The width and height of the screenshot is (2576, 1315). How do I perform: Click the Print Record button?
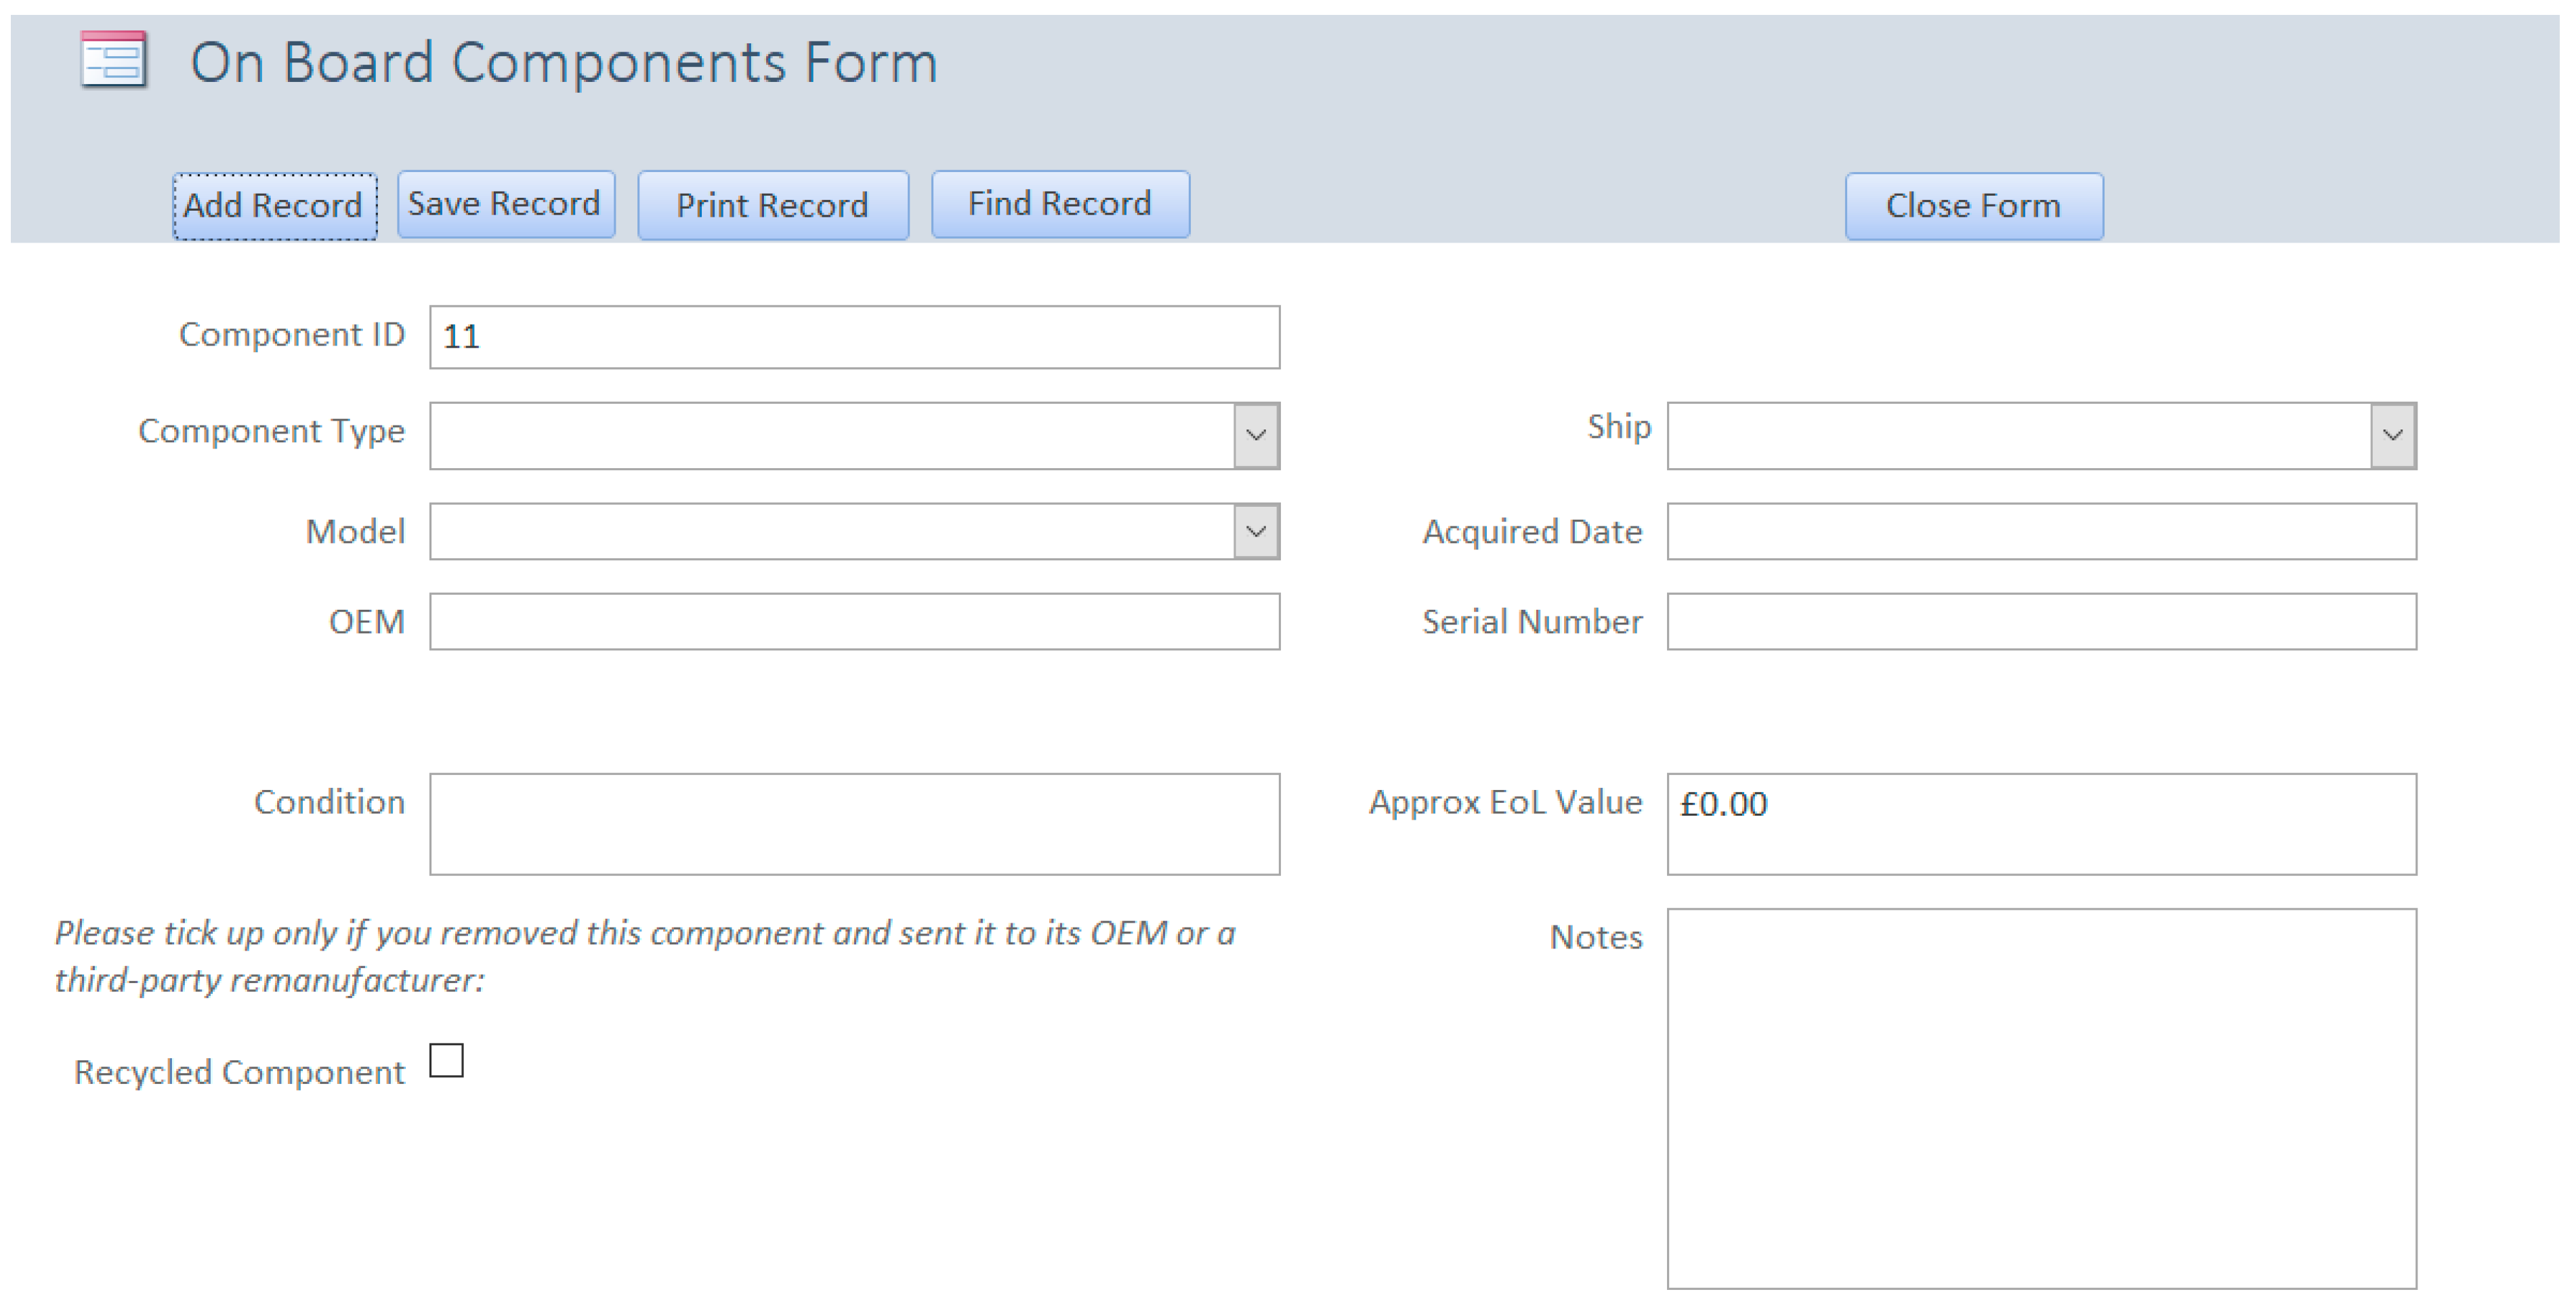(x=772, y=205)
